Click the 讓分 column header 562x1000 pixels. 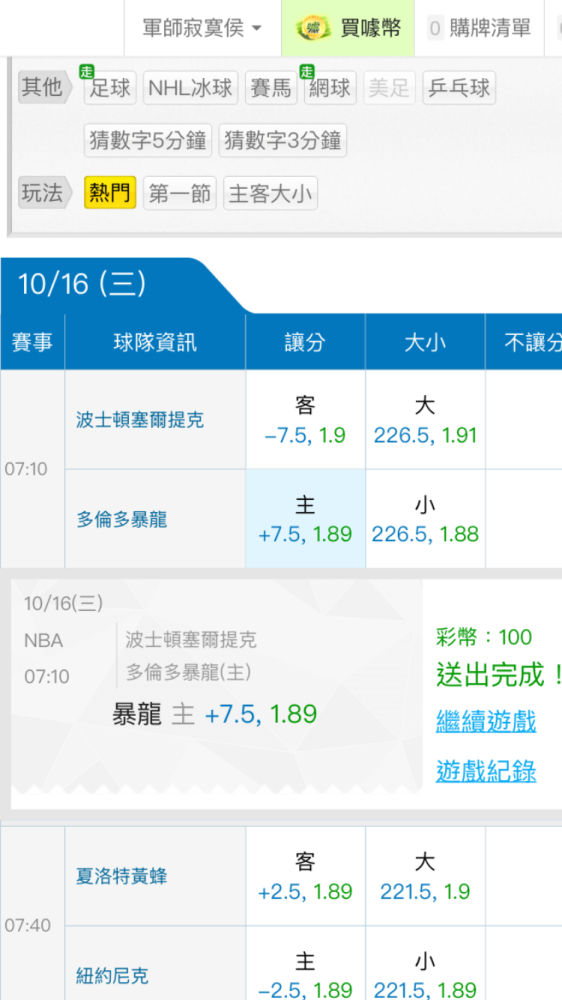[306, 342]
